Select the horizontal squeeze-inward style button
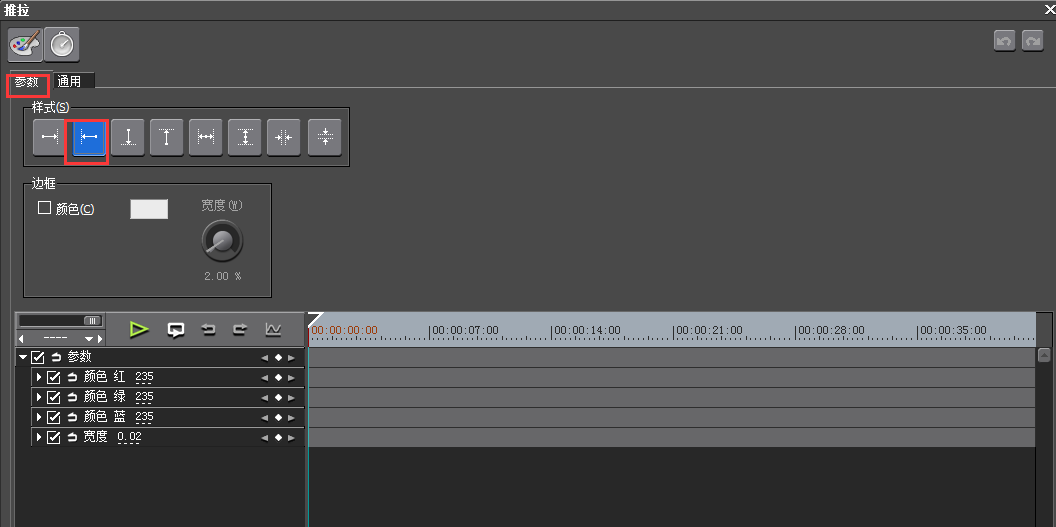 [x=284, y=137]
